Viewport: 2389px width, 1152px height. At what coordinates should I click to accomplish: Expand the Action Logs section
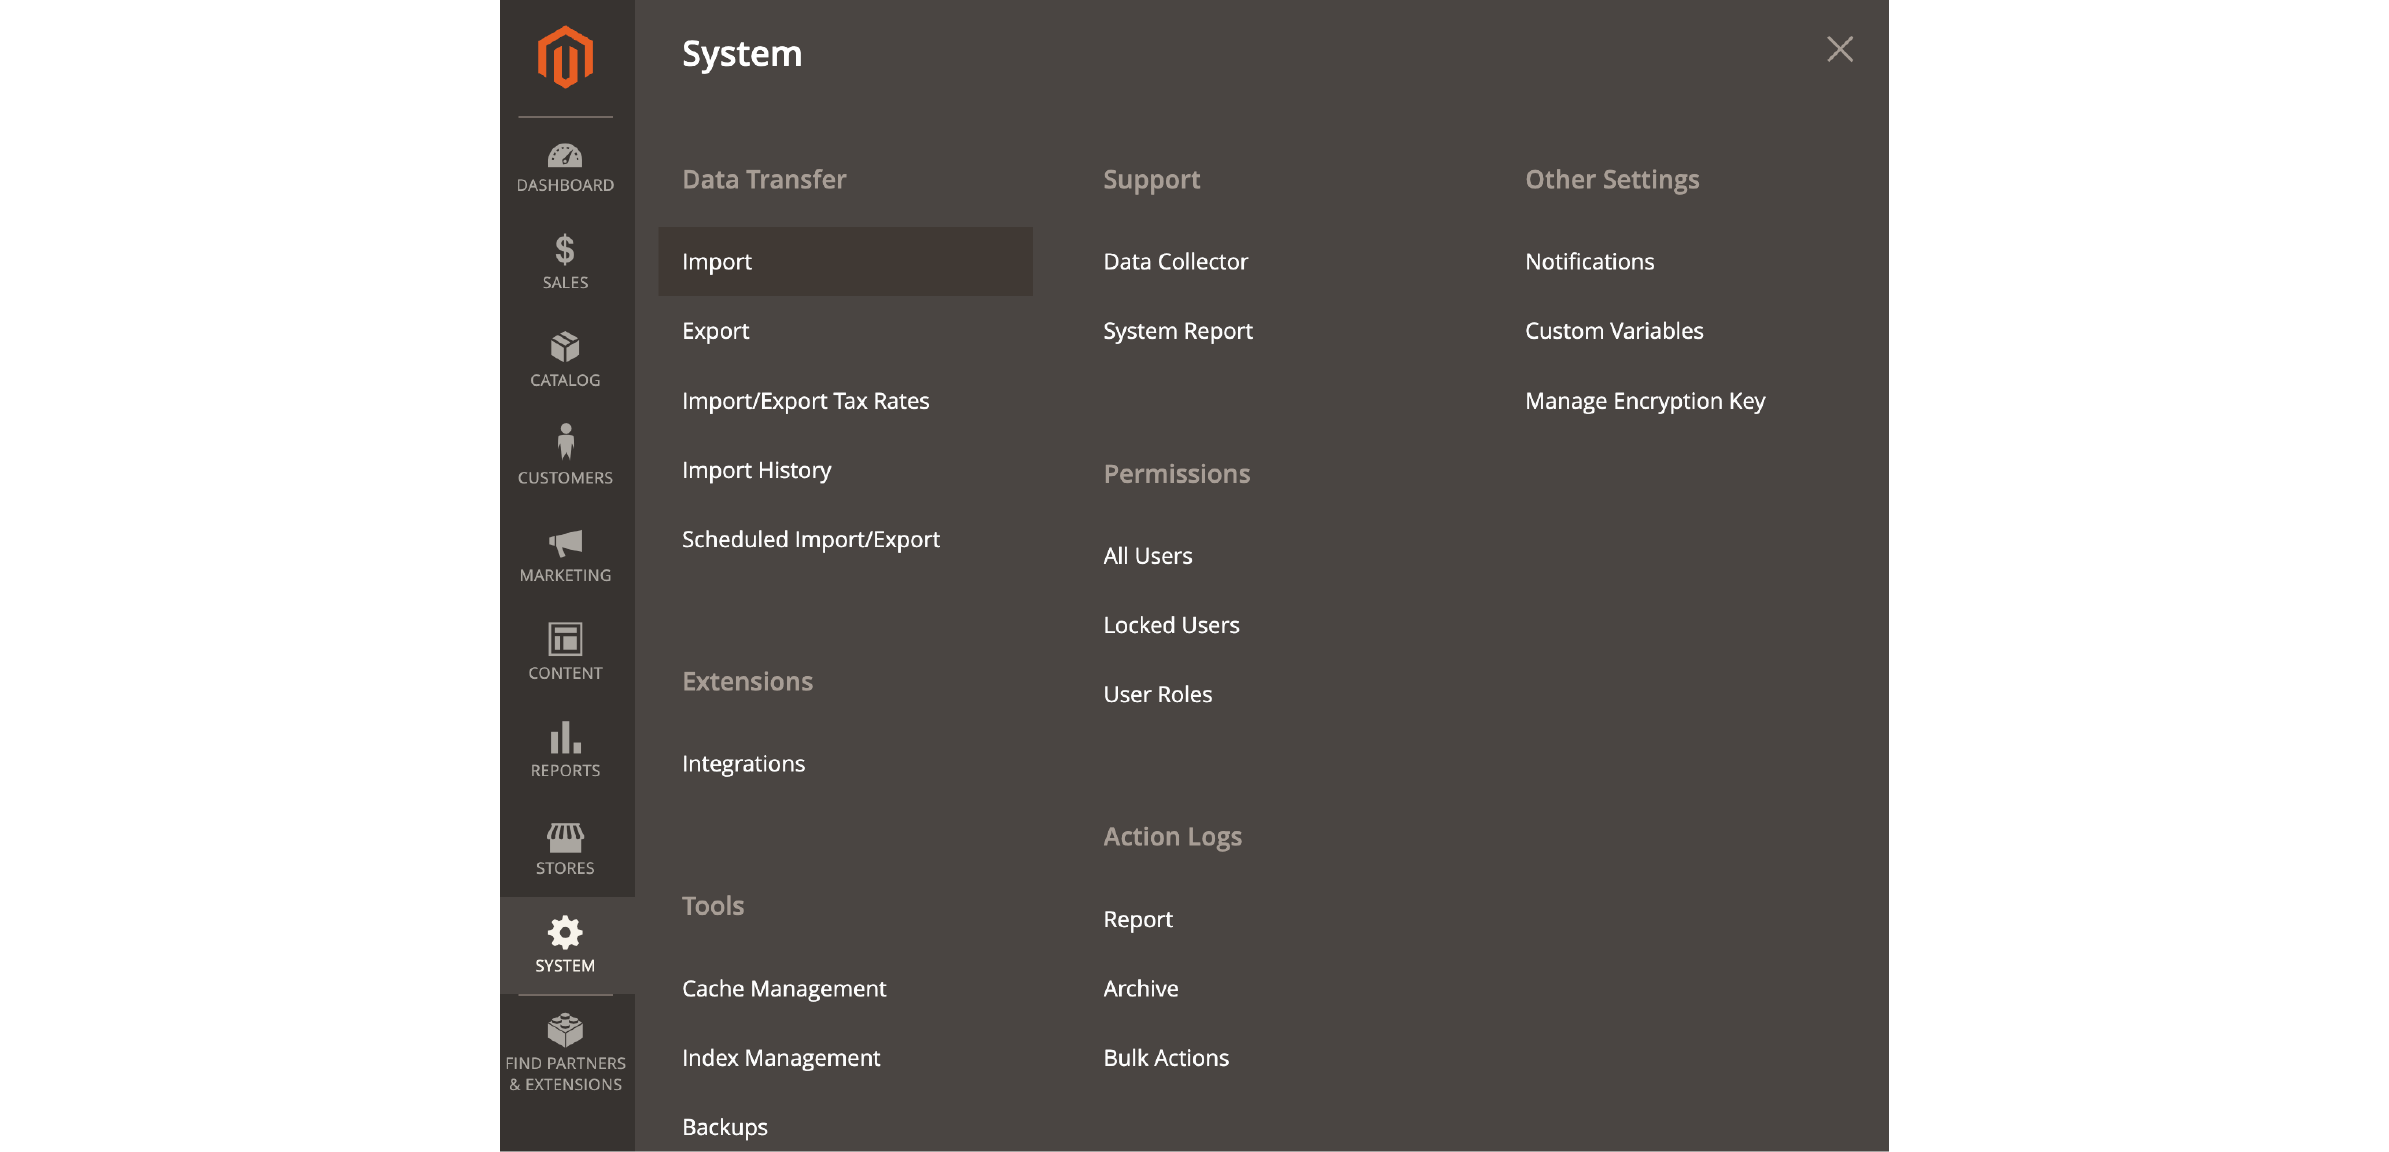pos(1172,835)
